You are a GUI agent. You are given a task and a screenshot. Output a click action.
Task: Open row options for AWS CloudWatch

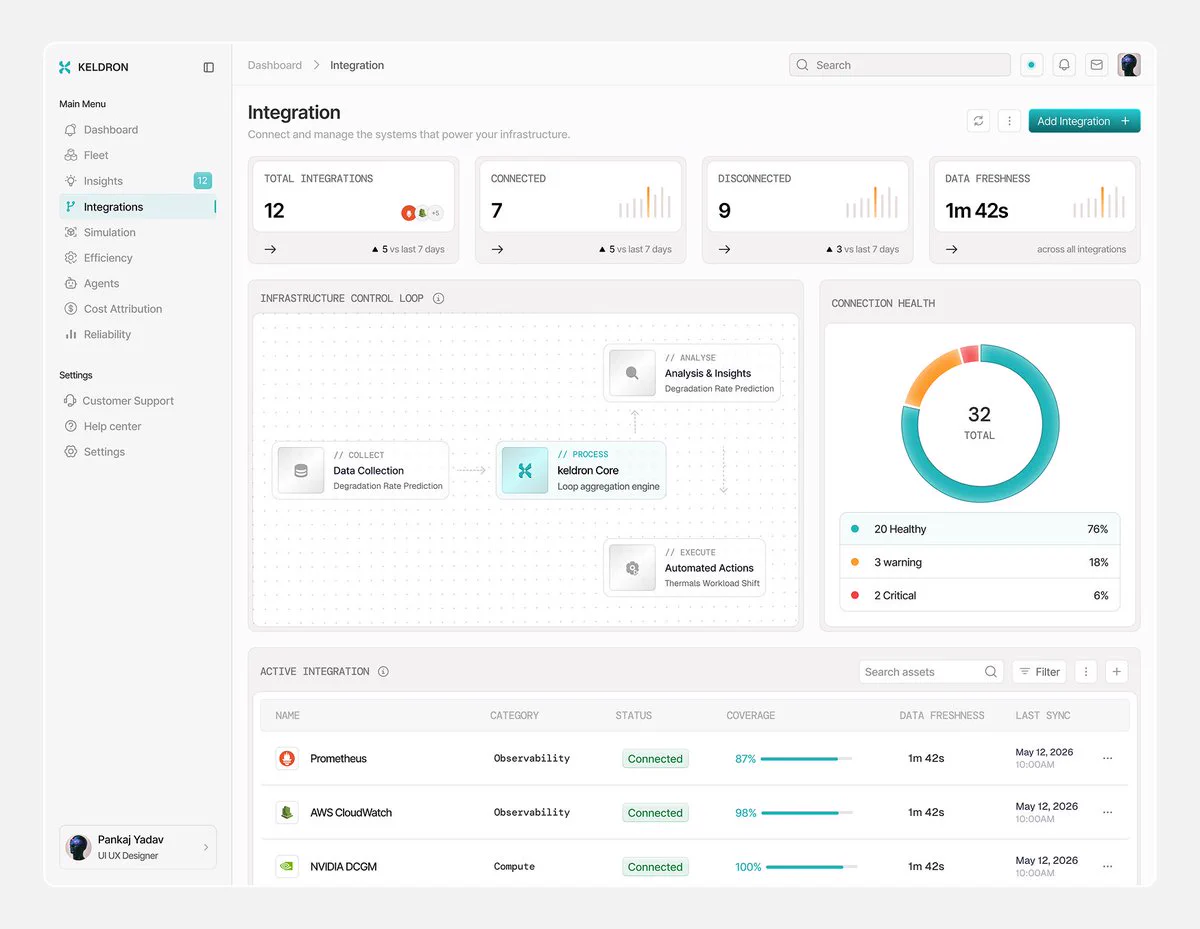tap(1107, 812)
